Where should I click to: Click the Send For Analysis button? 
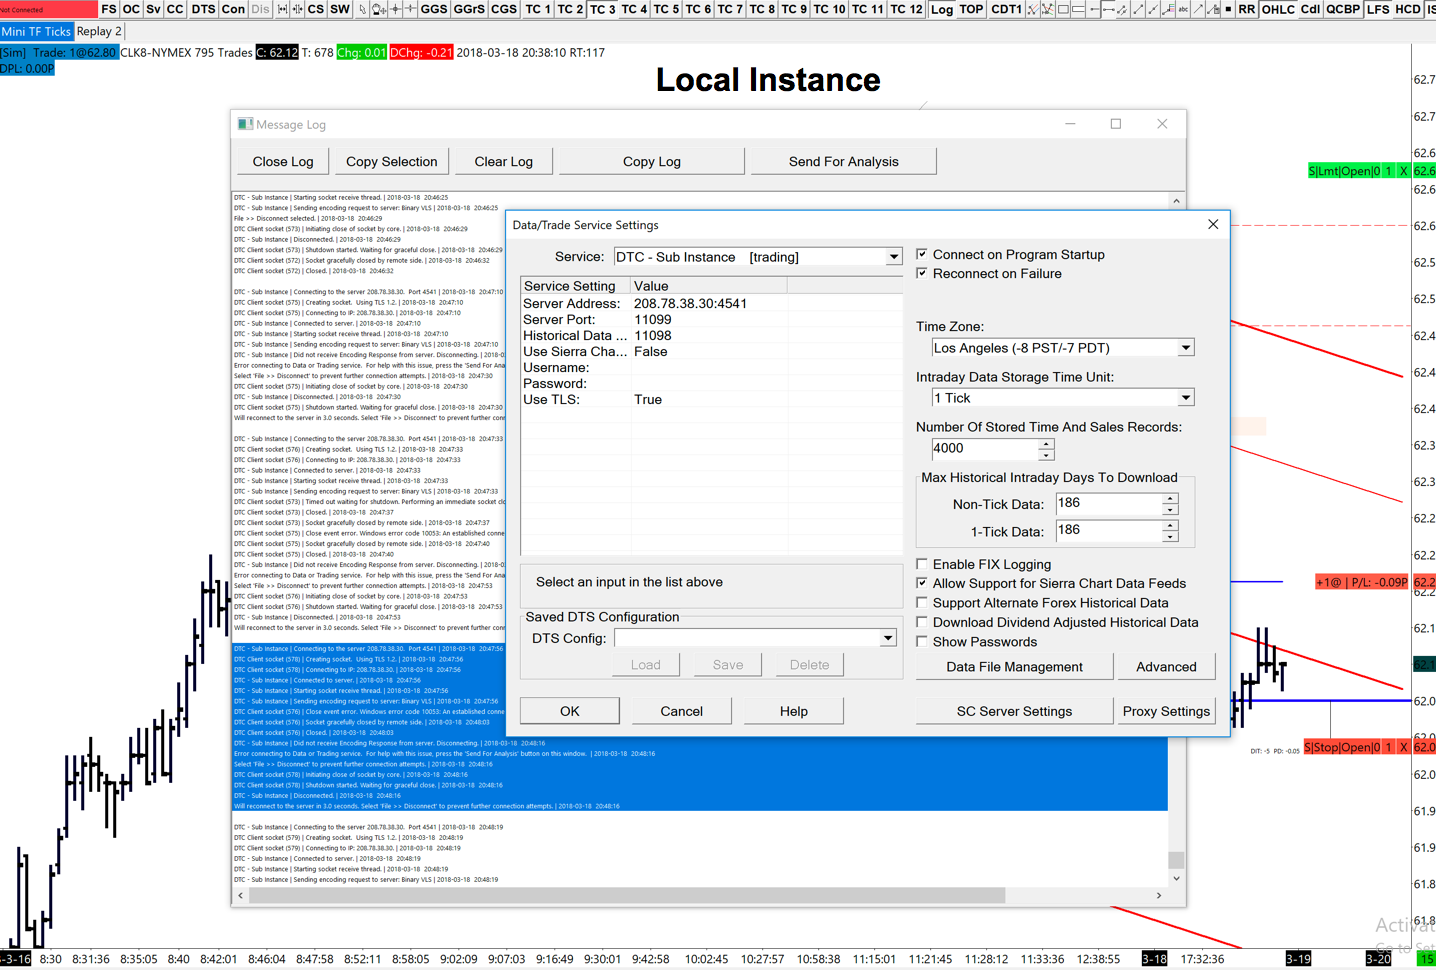point(843,161)
